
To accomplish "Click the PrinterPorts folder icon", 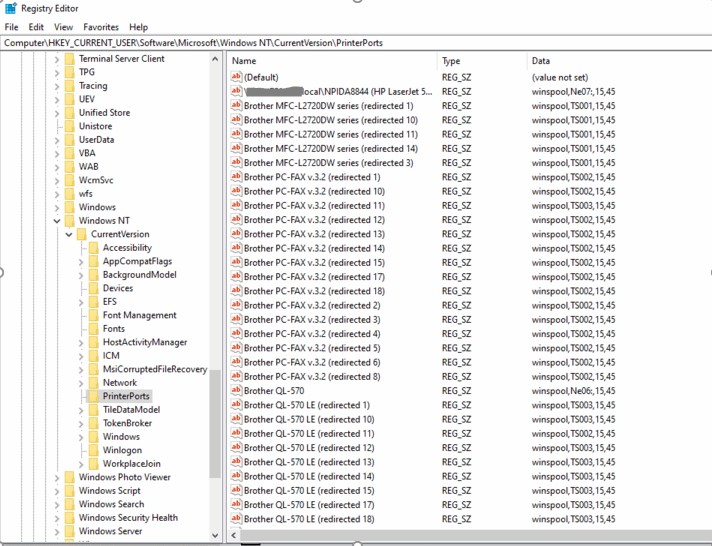I will click(93, 396).
